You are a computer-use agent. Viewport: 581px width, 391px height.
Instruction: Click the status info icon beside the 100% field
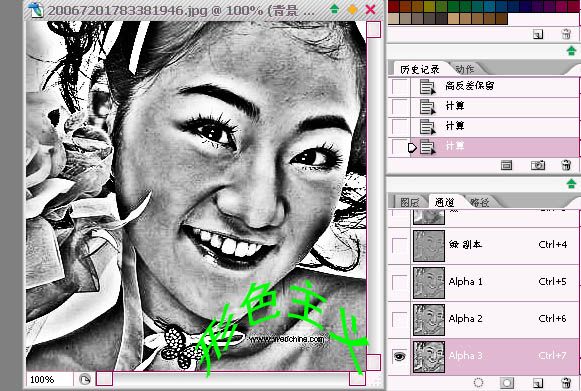(85, 379)
